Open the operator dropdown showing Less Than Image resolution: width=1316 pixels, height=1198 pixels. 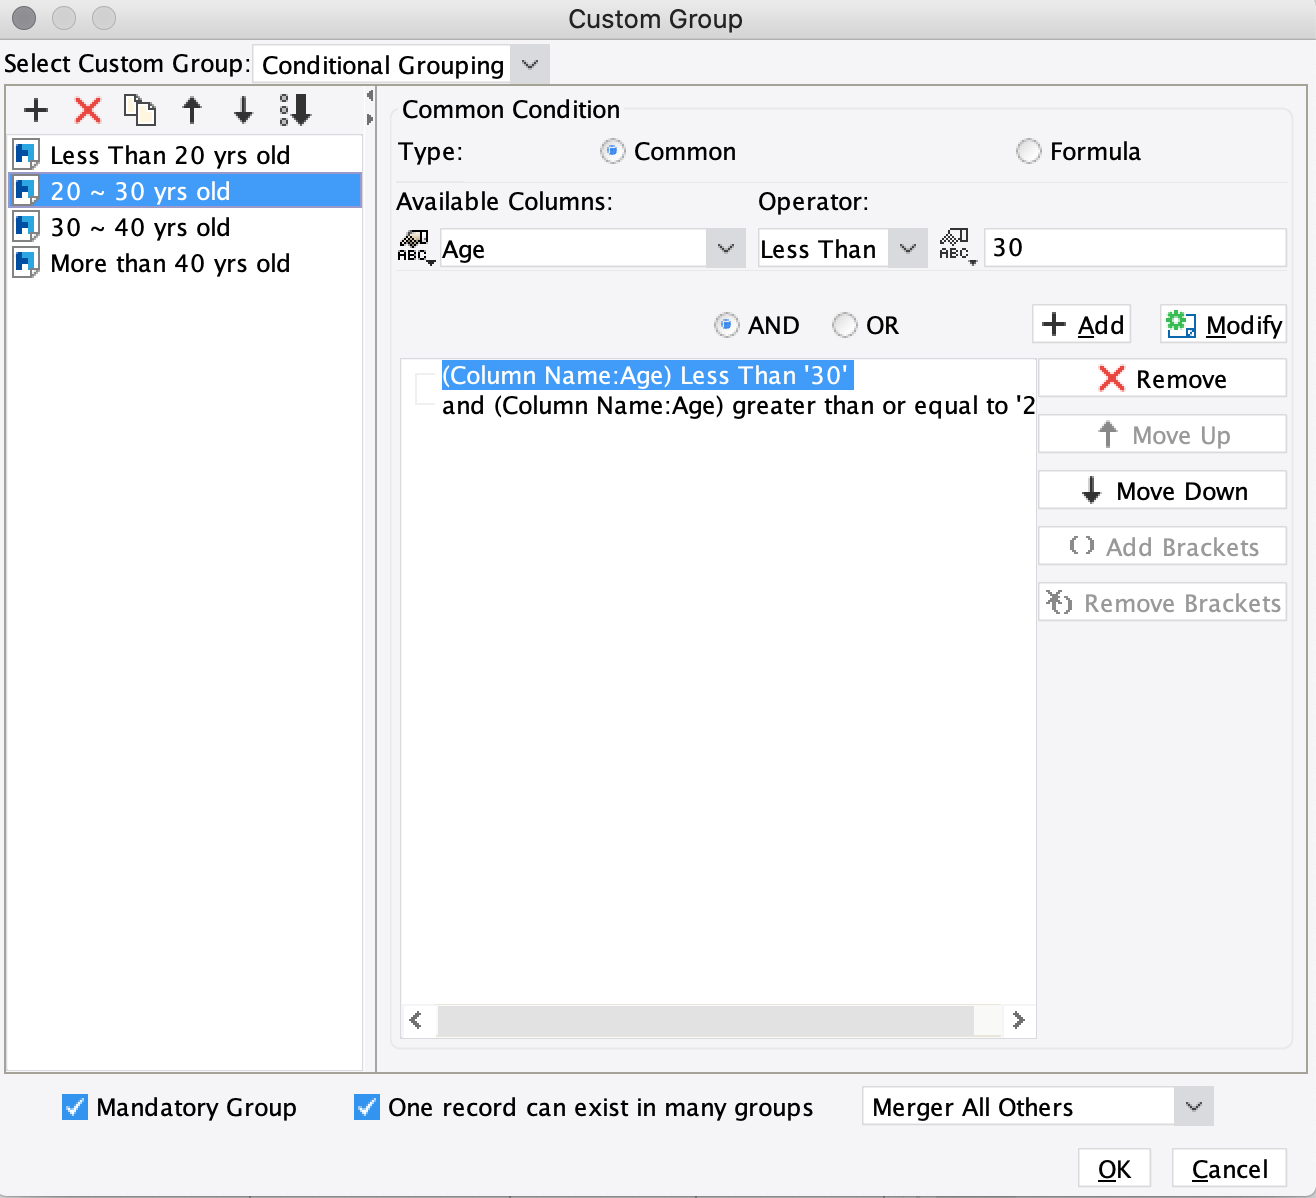pos(906,247)
